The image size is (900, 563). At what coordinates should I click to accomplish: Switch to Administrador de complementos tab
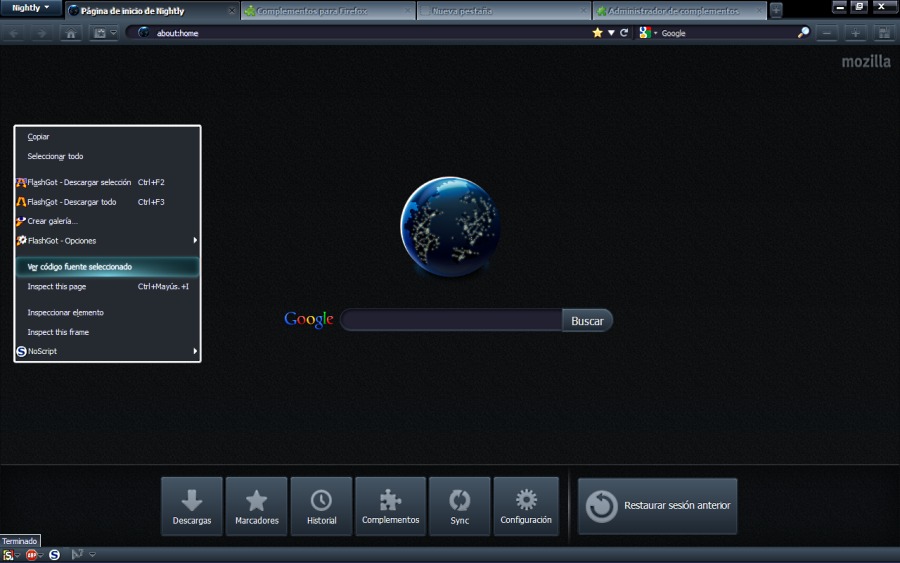click(x=680, y=10)
